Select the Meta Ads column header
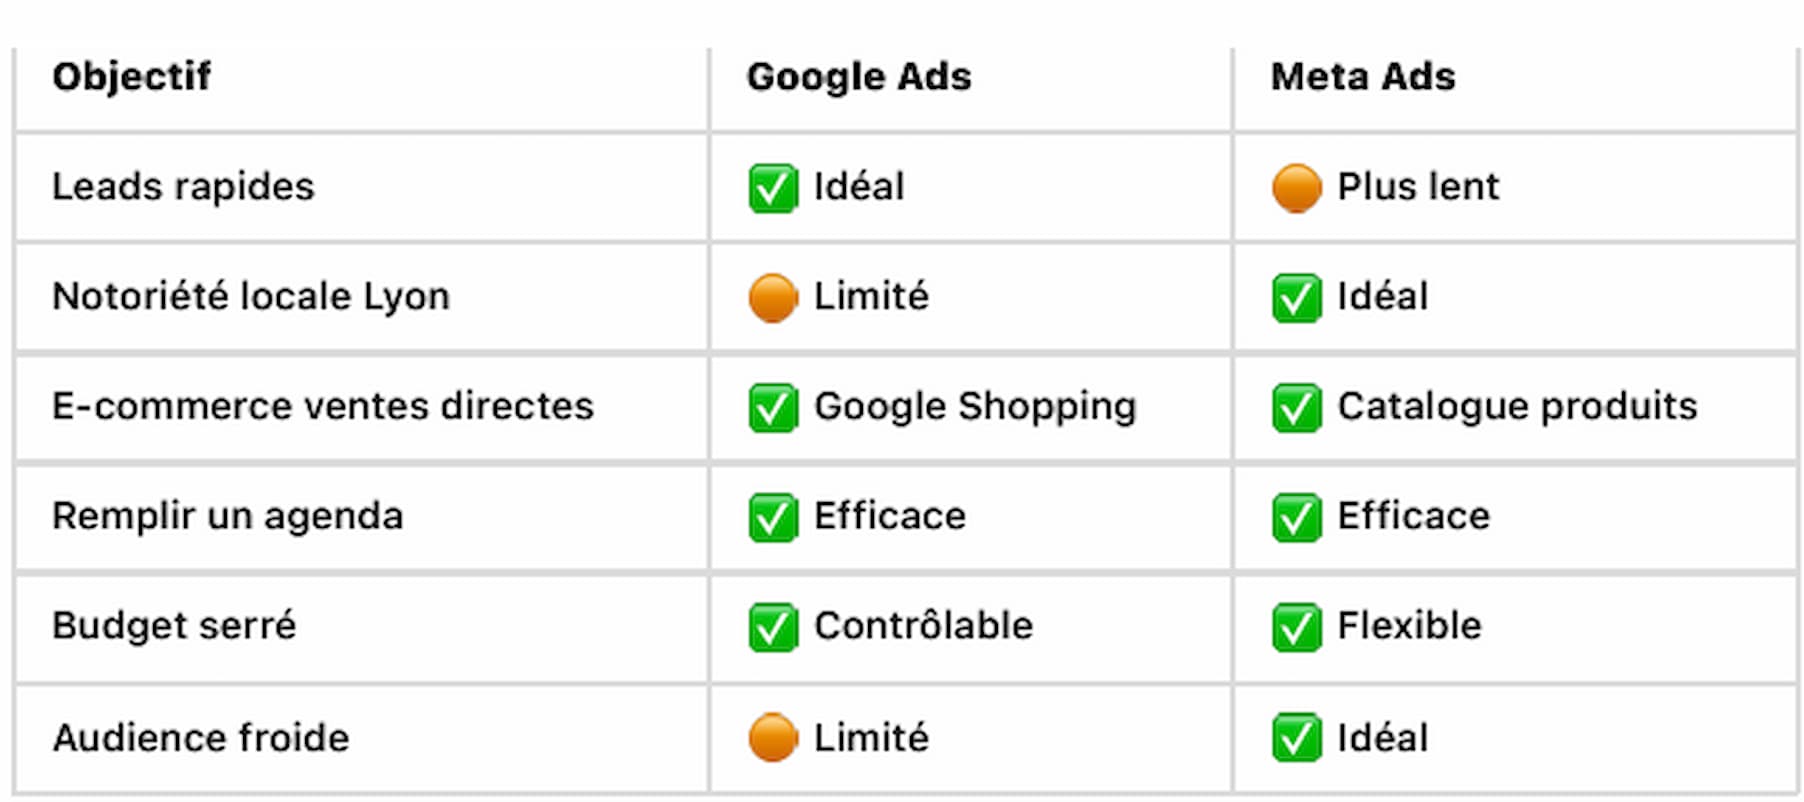The image size is (1804, 802). (1363, 77)
